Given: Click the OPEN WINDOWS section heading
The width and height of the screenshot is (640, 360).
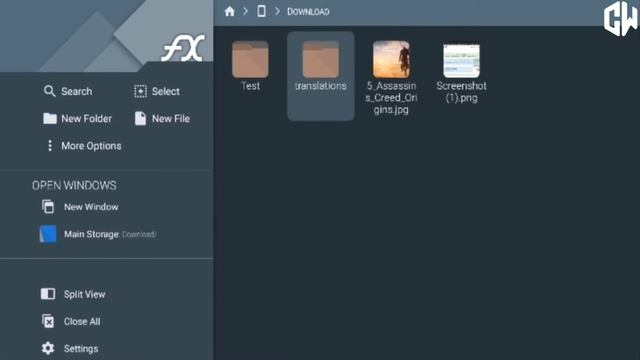Looking at the screenshot, I should (x=74, y=186).
